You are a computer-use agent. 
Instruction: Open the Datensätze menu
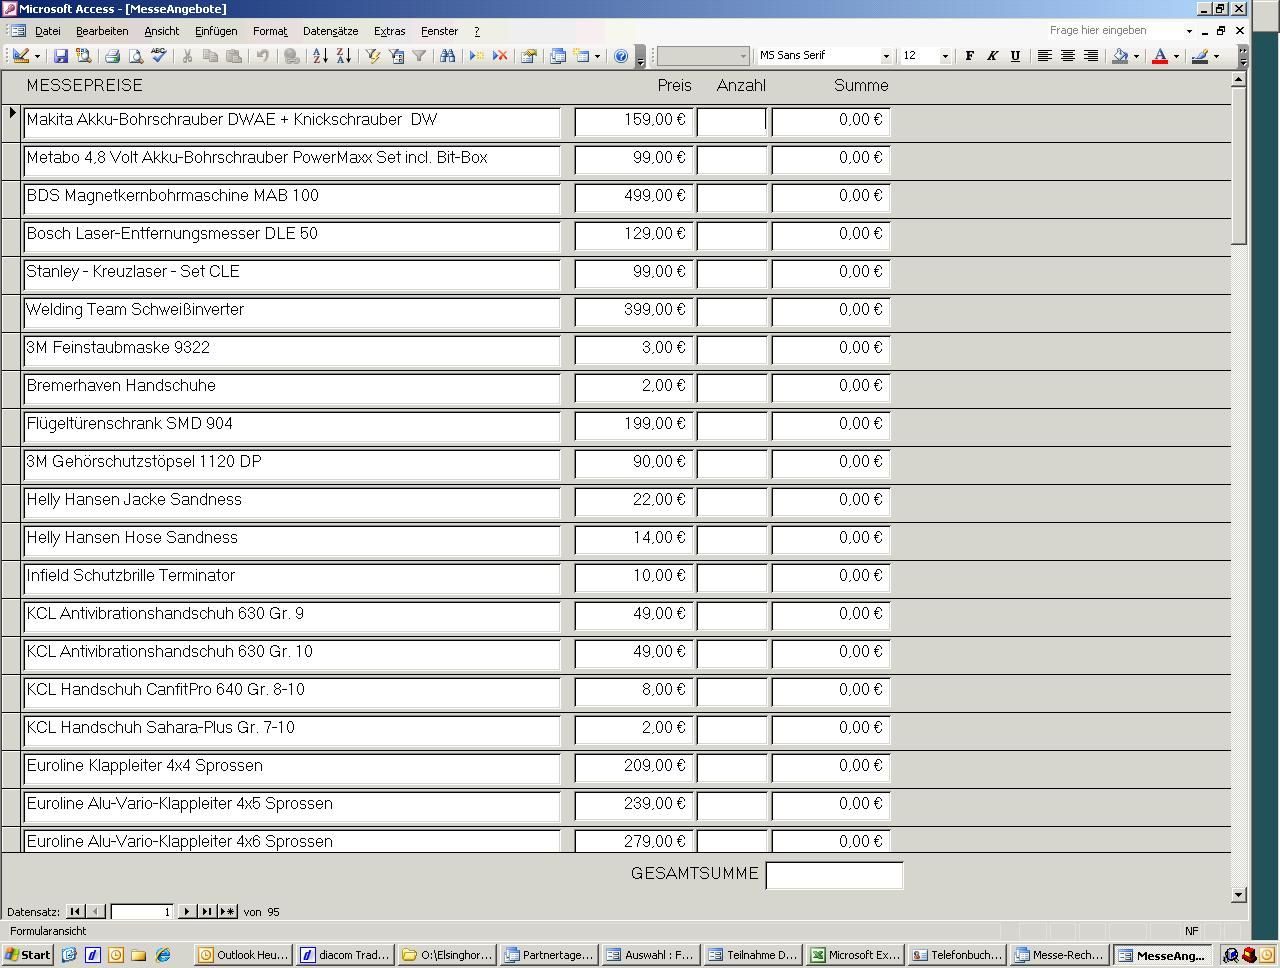[x=330, y=31]
